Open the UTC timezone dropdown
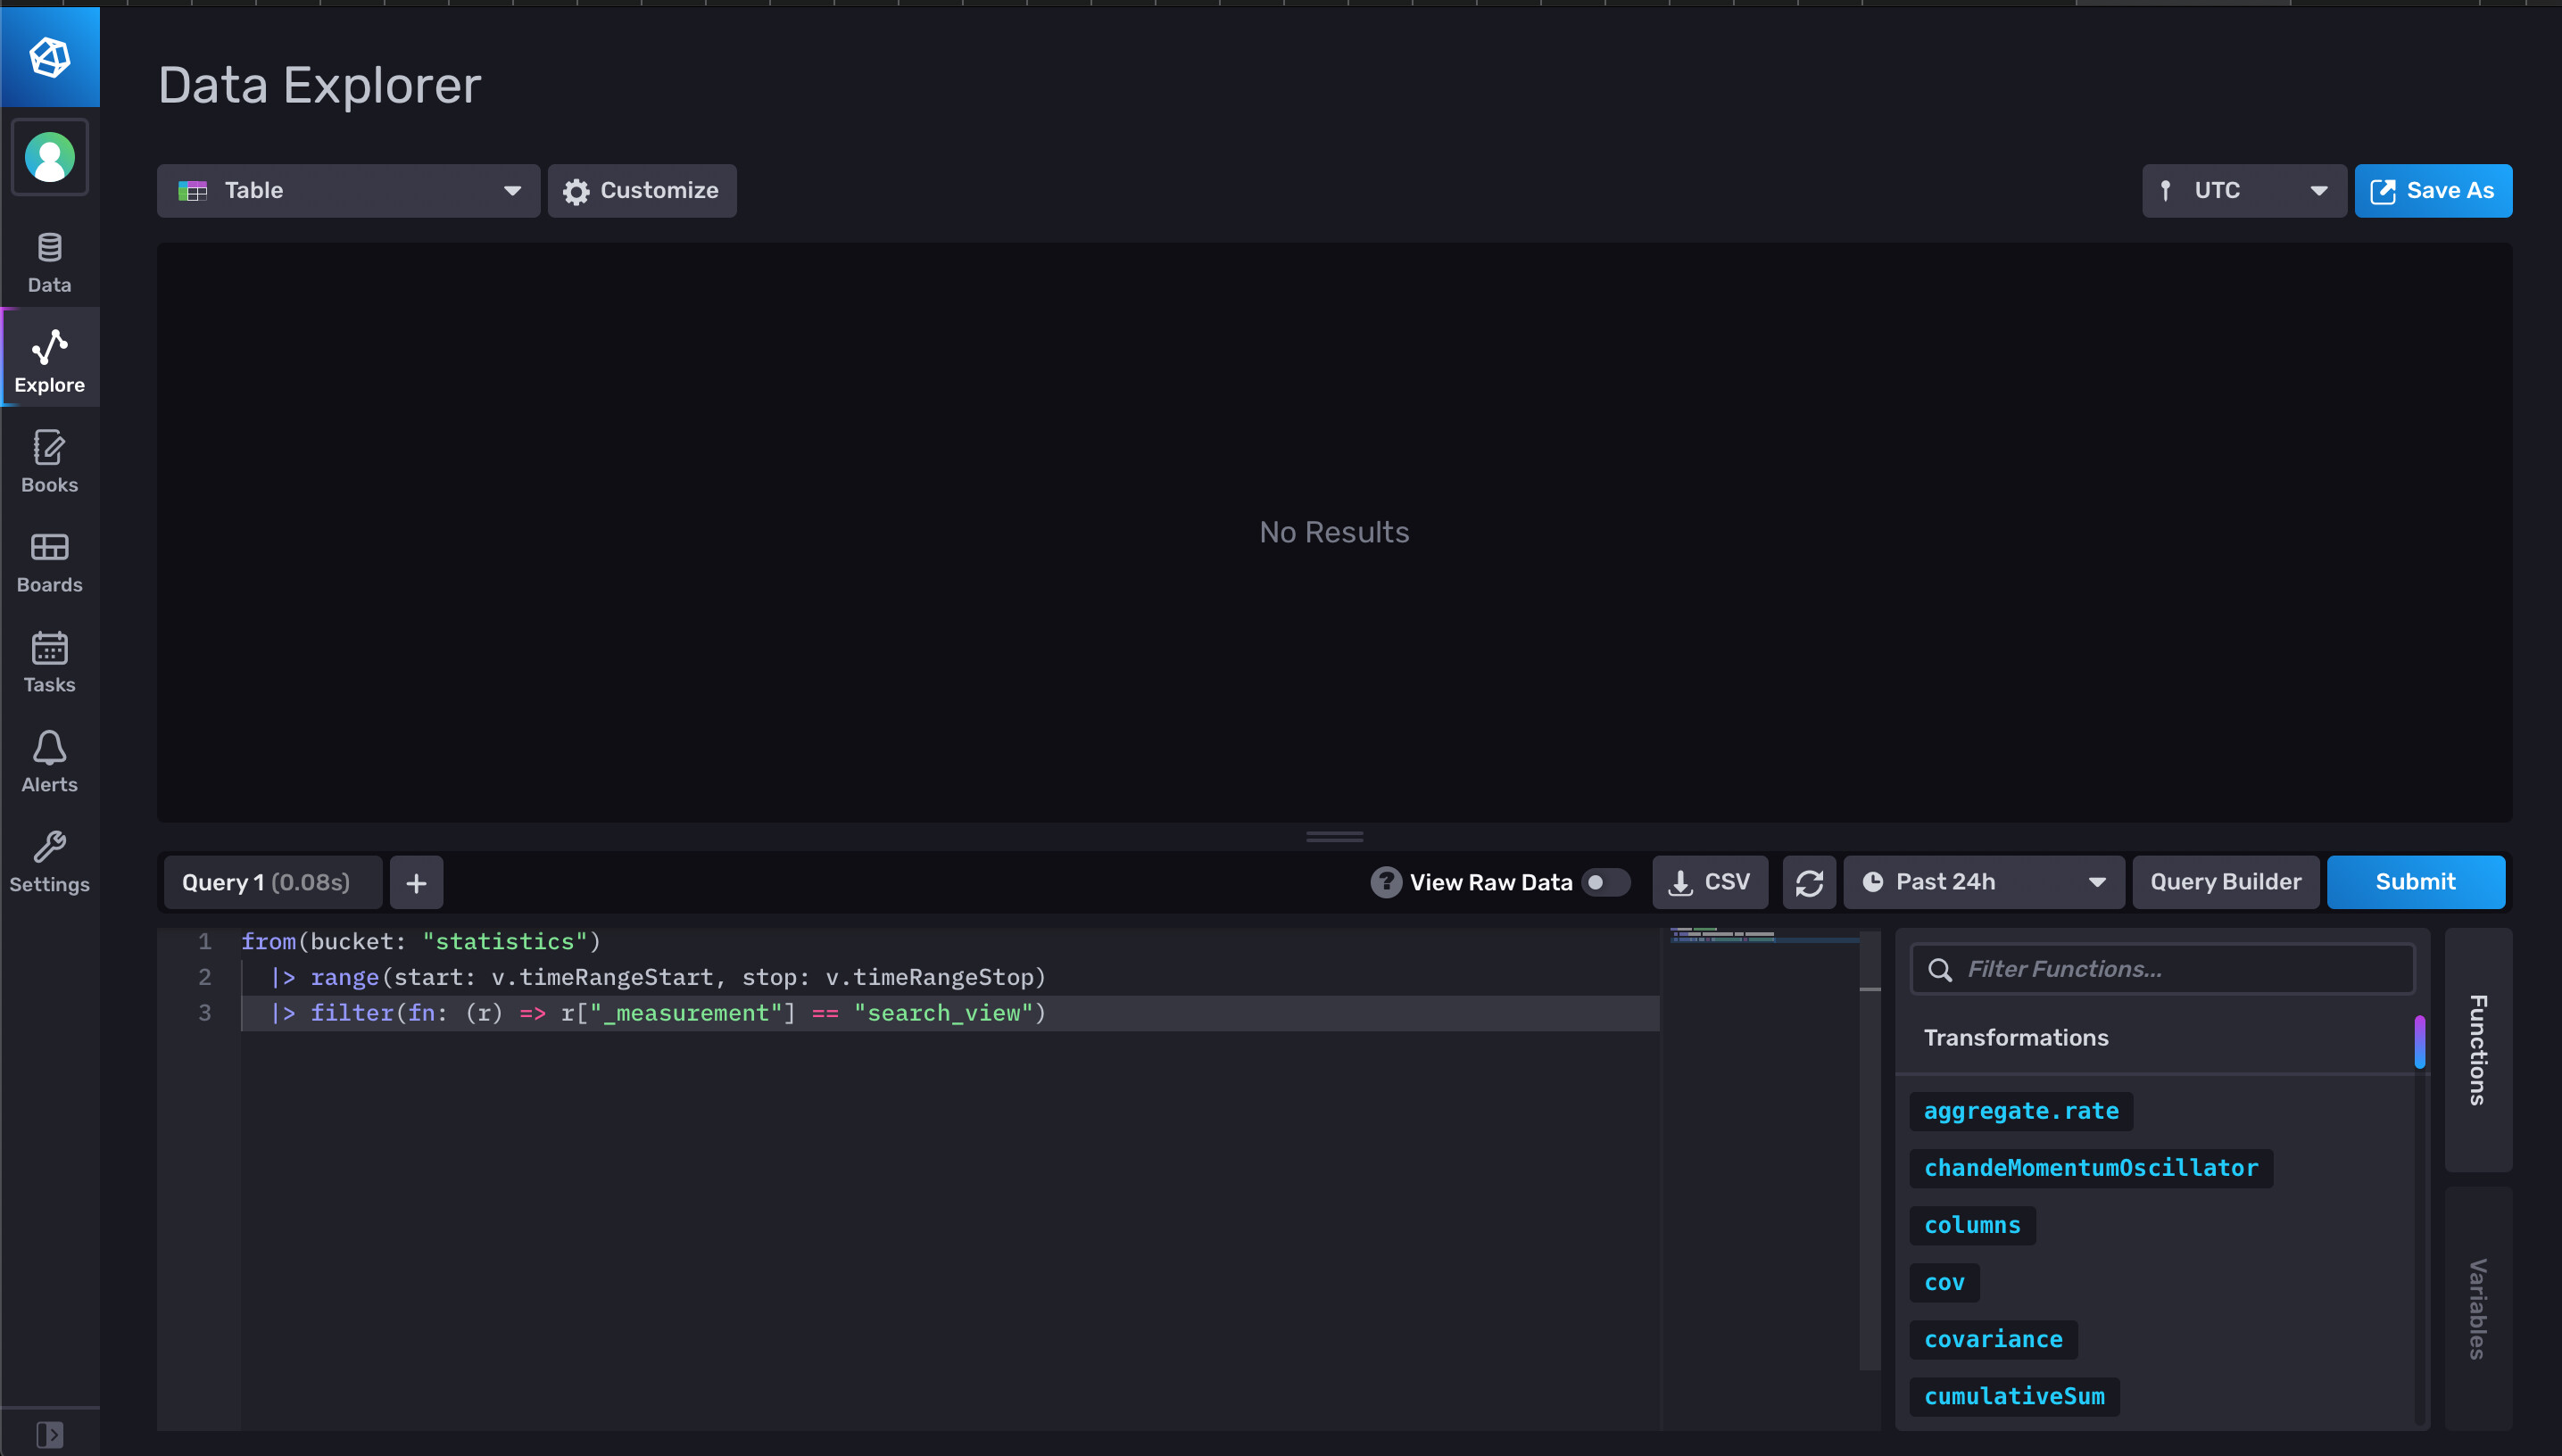 click(x=2244, y=190)
